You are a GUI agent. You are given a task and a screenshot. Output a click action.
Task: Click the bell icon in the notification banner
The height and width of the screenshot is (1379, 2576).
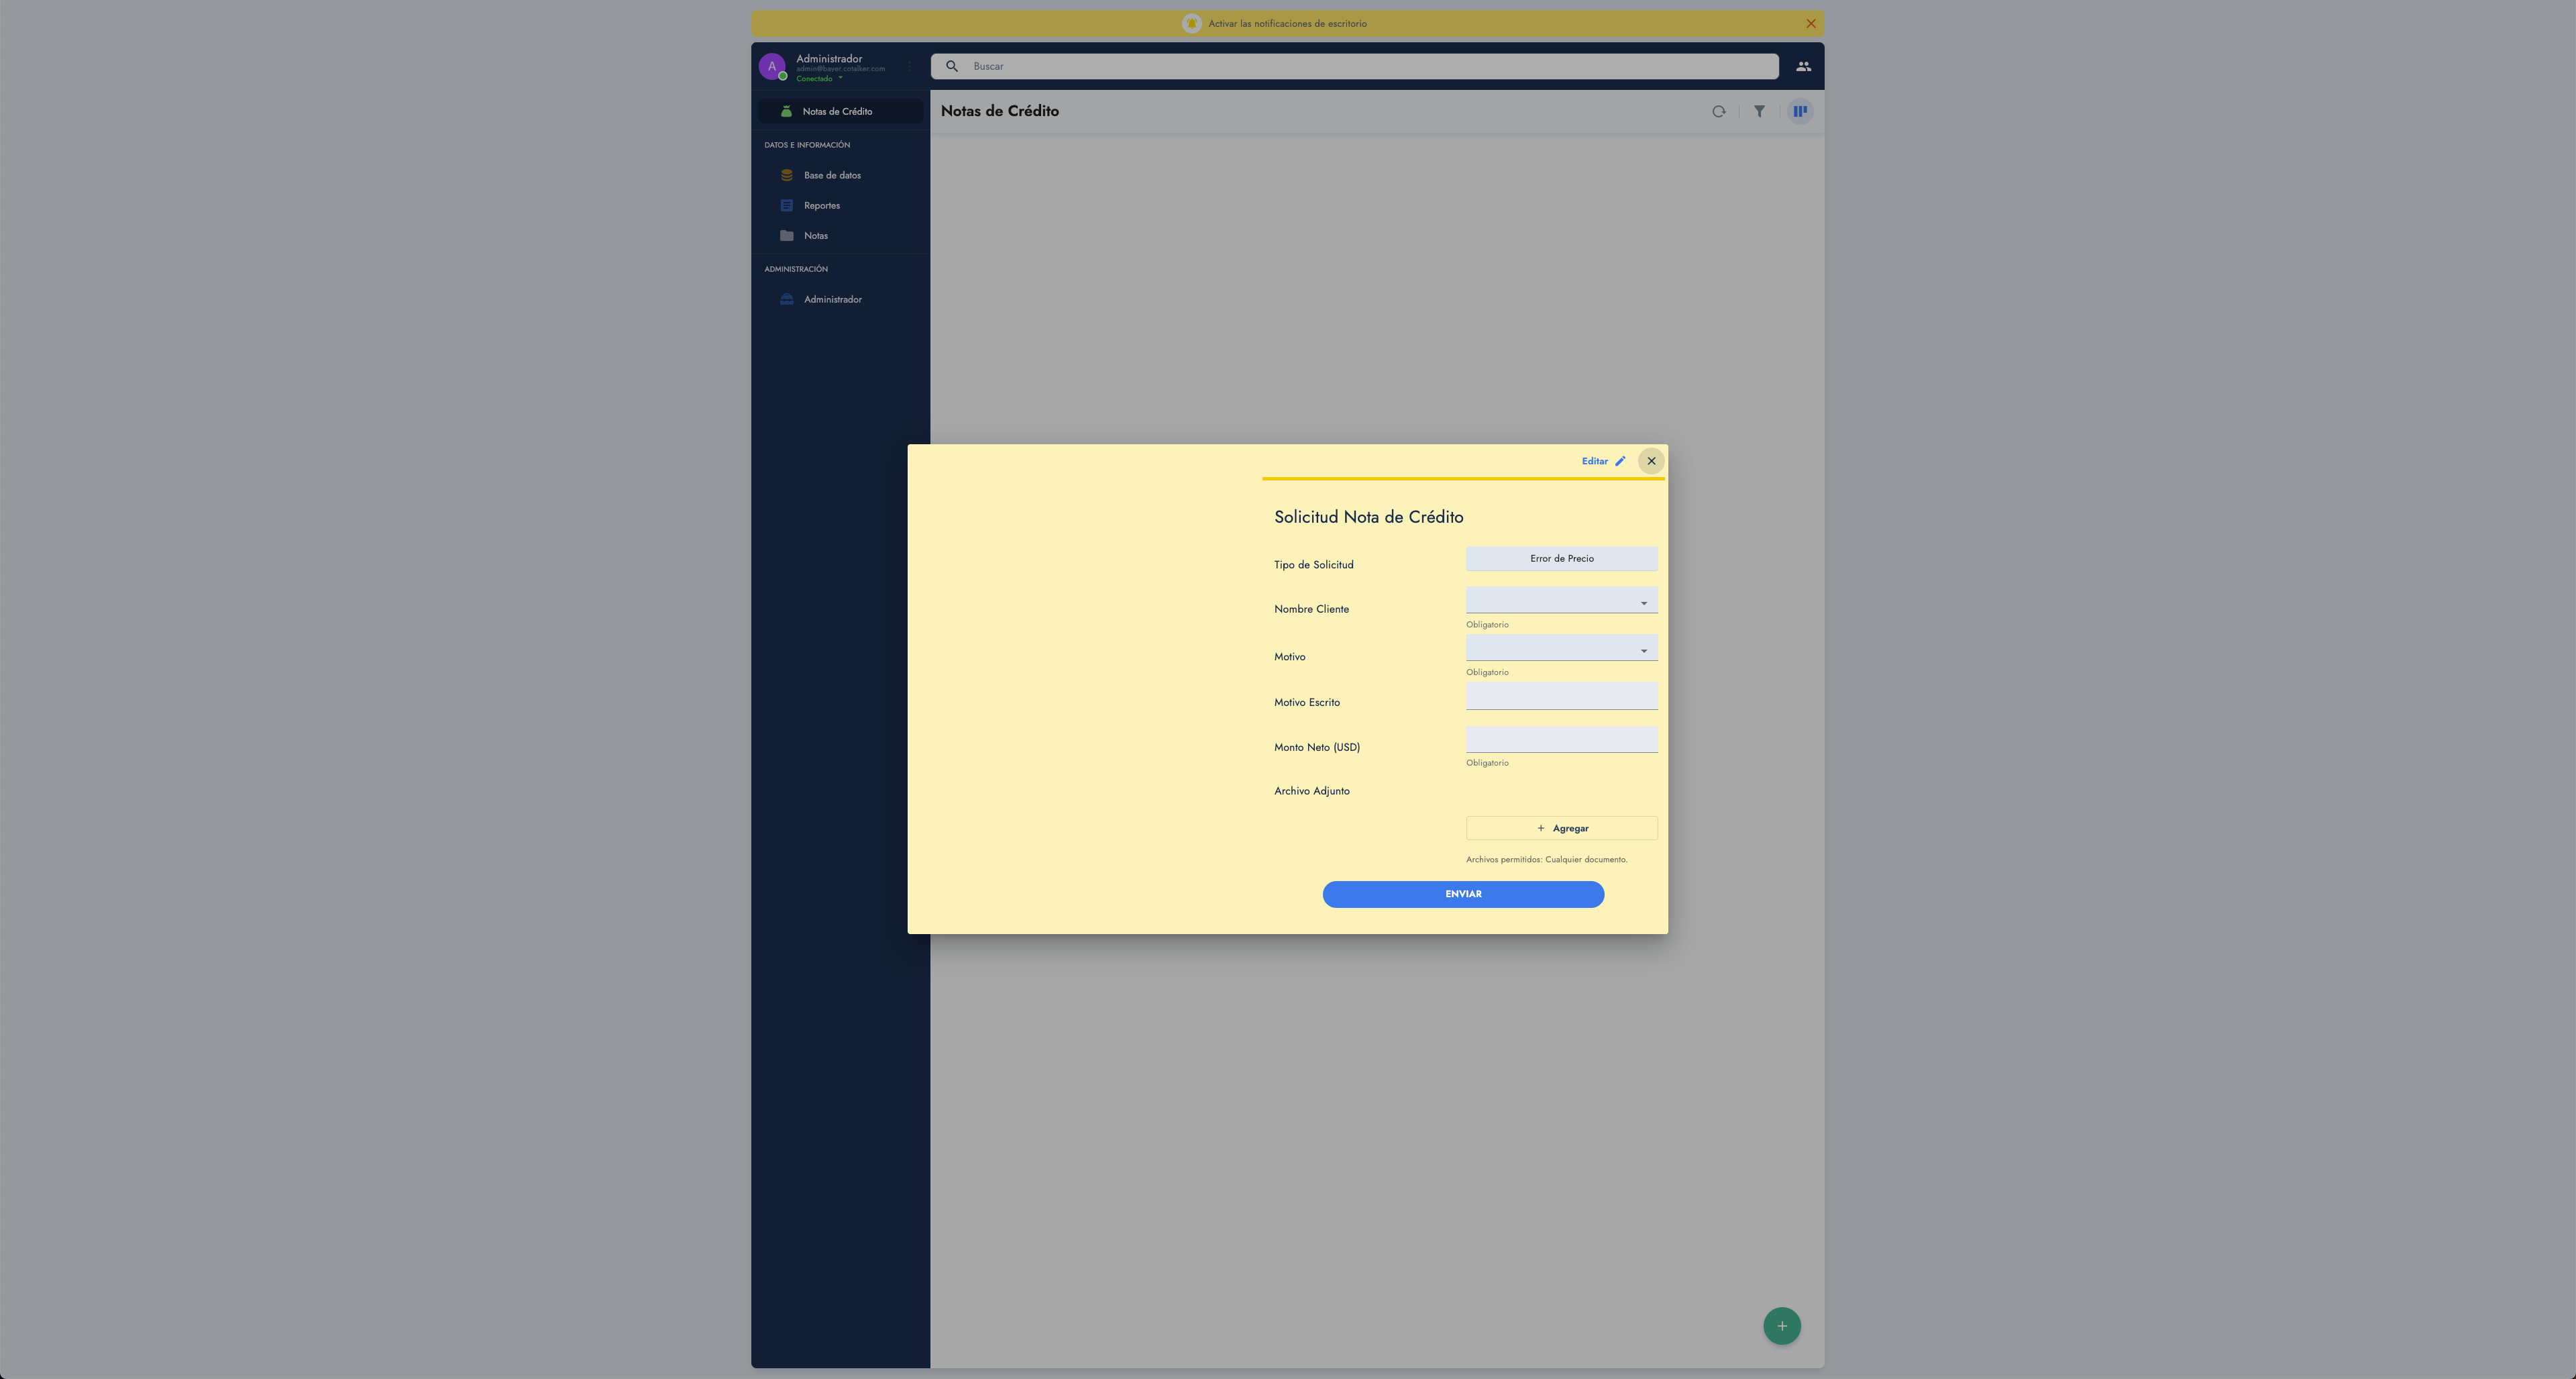point(1191,22)
